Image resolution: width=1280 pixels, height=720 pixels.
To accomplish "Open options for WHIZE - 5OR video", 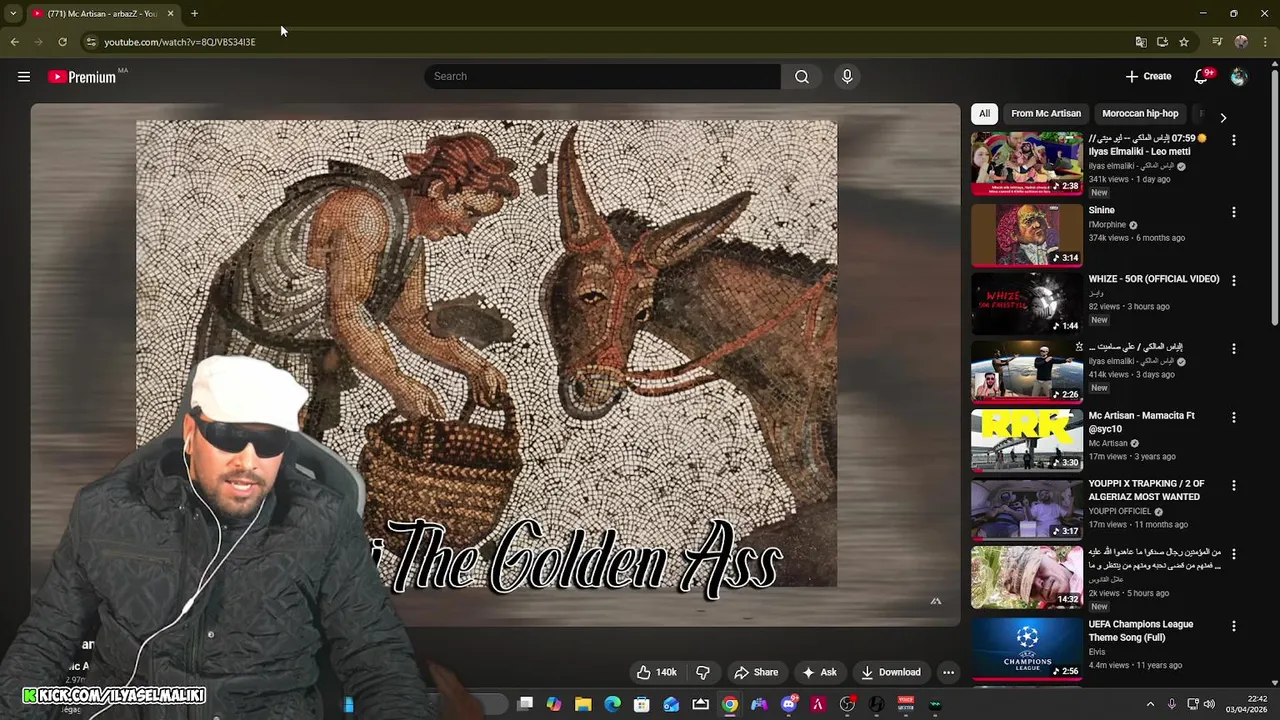I will pos(1233,281).
